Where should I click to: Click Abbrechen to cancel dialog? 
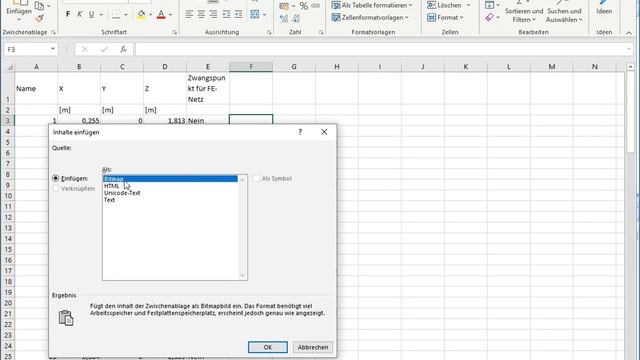313,347
